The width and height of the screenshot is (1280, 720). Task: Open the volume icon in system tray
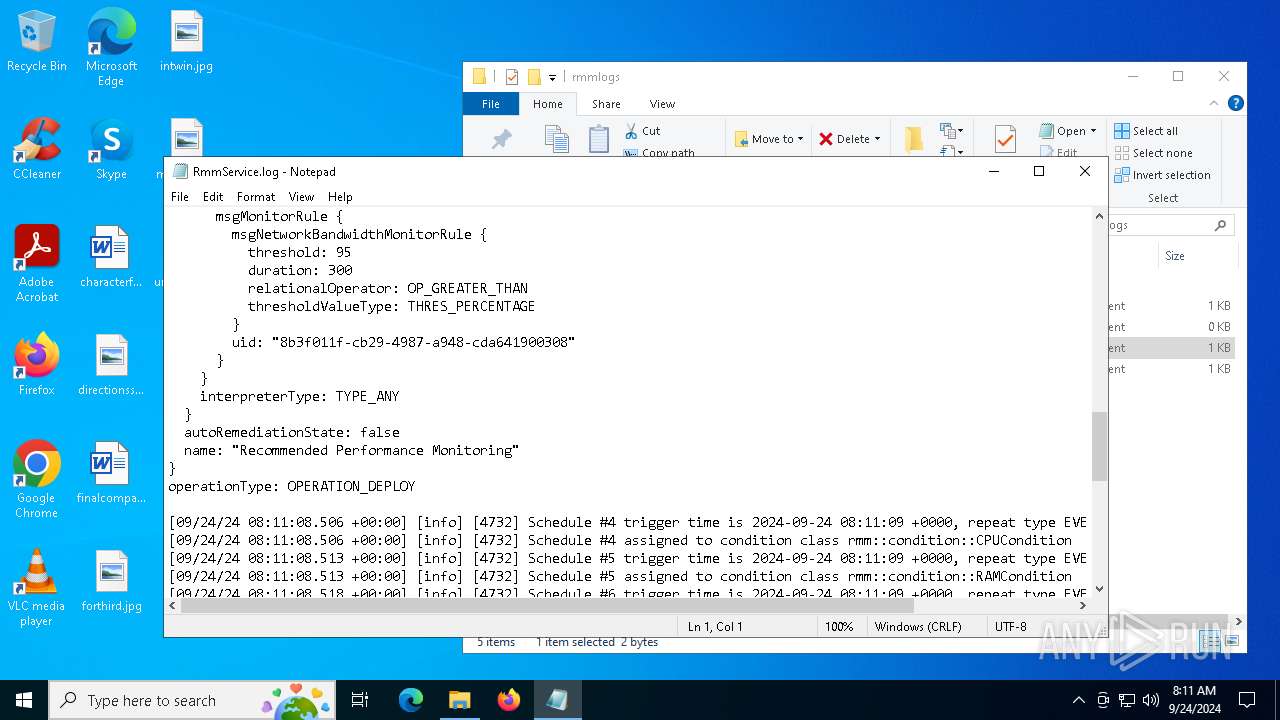coord(1151,700)
